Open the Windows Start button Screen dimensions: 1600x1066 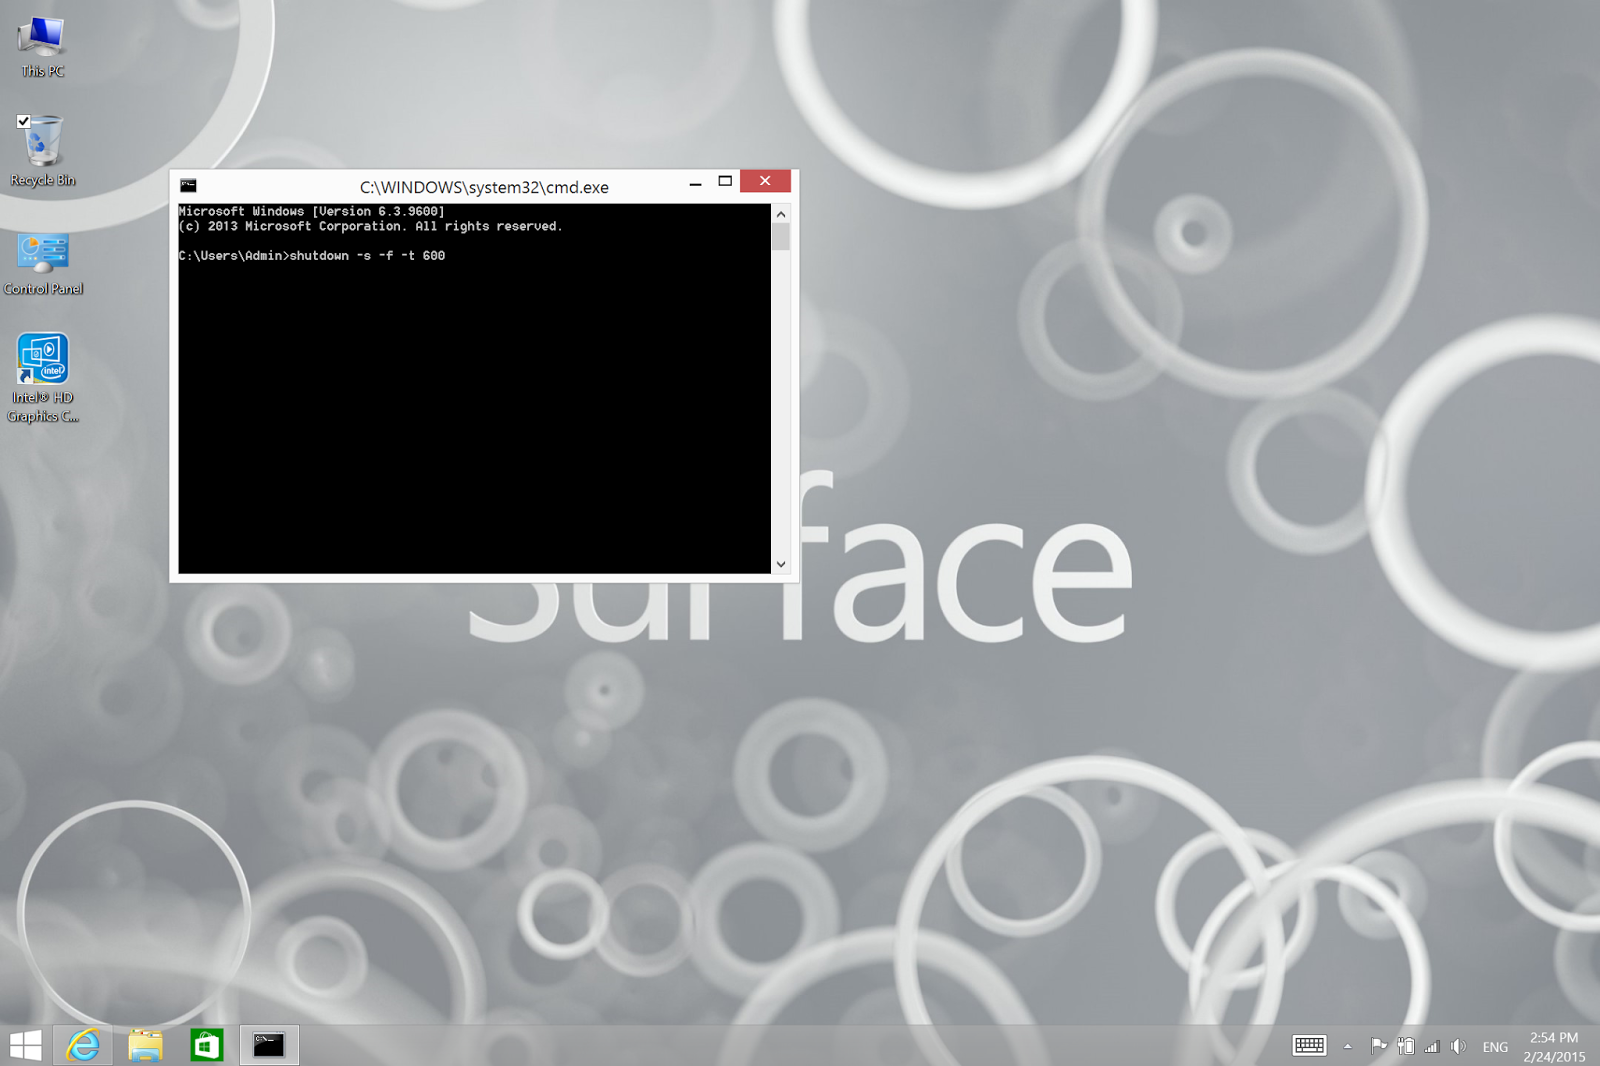25,1046
